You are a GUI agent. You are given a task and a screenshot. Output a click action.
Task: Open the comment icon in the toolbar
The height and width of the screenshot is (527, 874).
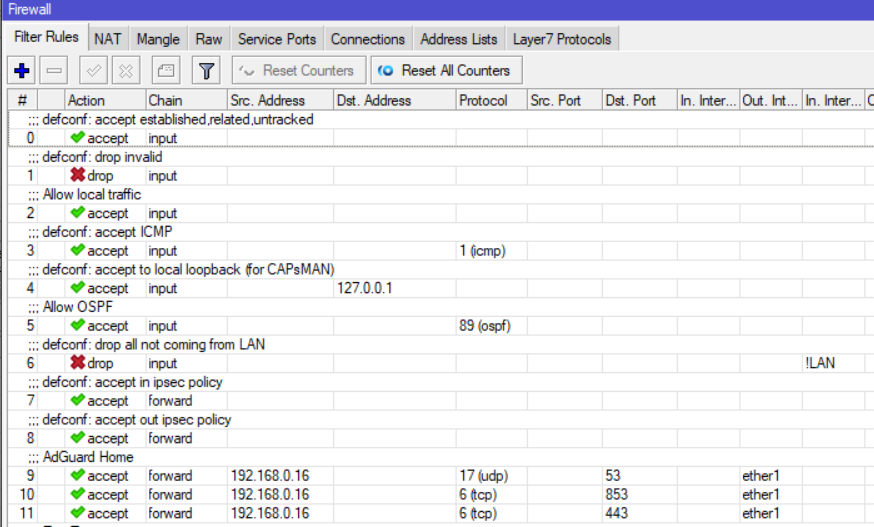pos(166,71)
